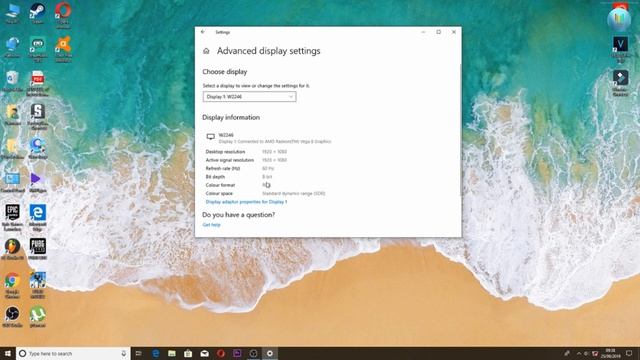Viewport: 640px width, 360px height.
Task: Select the FL Studio desktop icon
Action: (12, 249)
